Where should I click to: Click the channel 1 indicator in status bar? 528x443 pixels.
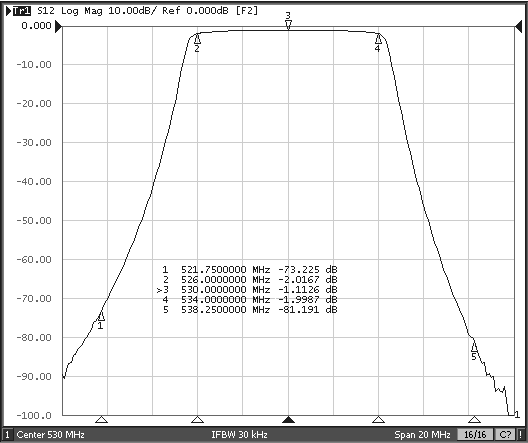tap(7, 435)
